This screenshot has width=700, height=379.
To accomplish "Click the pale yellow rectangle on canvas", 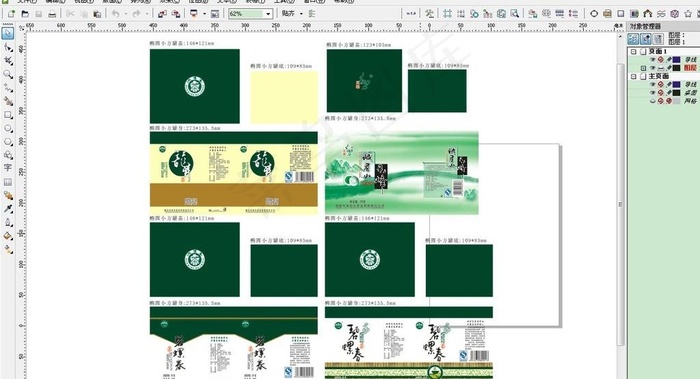I will [x=284, y=97].
